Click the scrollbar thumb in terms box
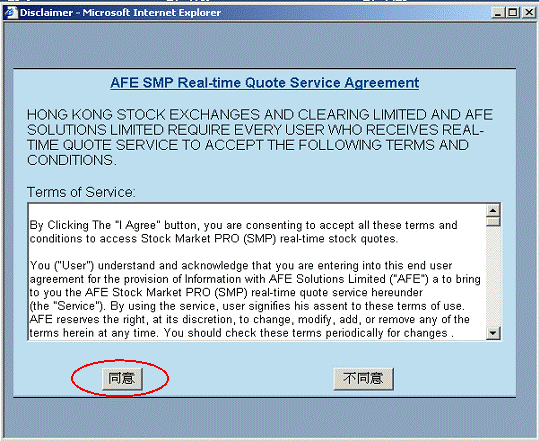 click(x=493, y=222)
